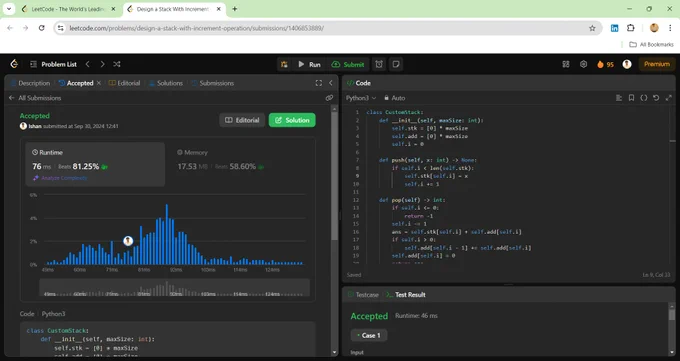Copy submission link icon
The width and height of the screenshot is (680, 361).
coord(329,98)
